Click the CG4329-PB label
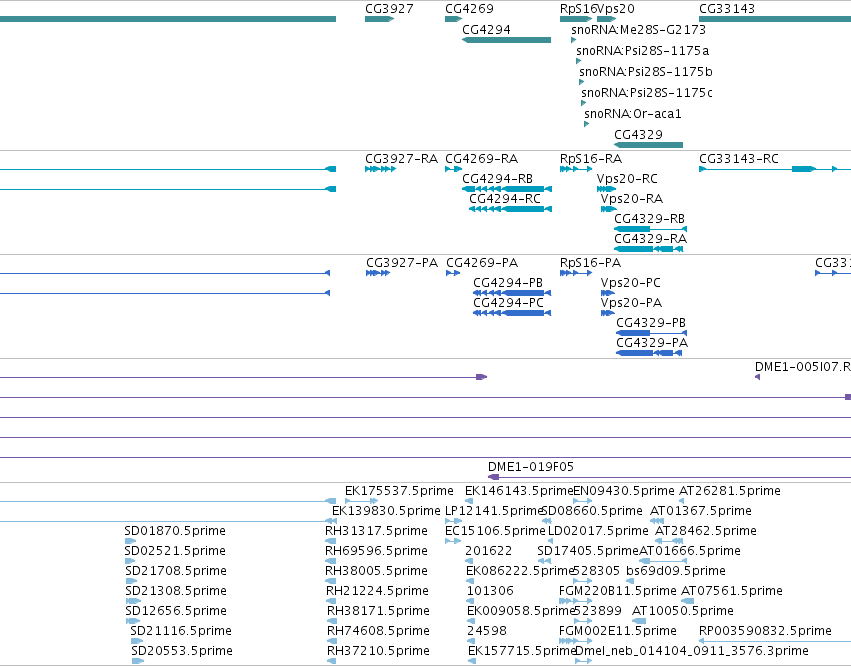 click(651, 324)
